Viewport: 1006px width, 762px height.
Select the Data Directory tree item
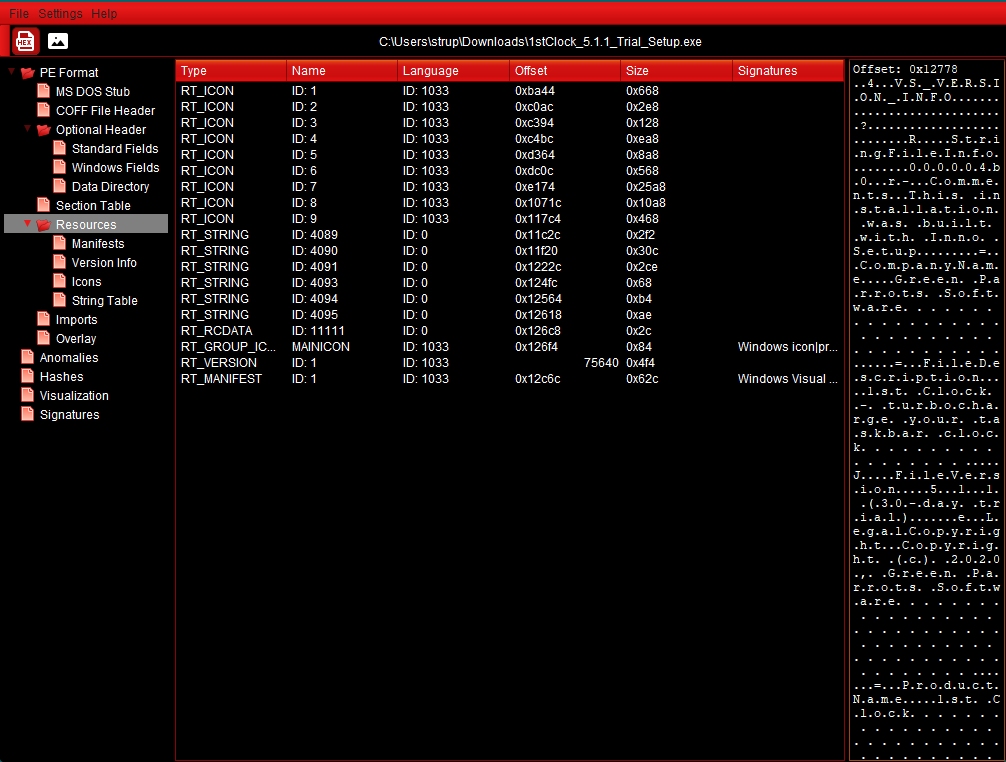pos(110,187)
